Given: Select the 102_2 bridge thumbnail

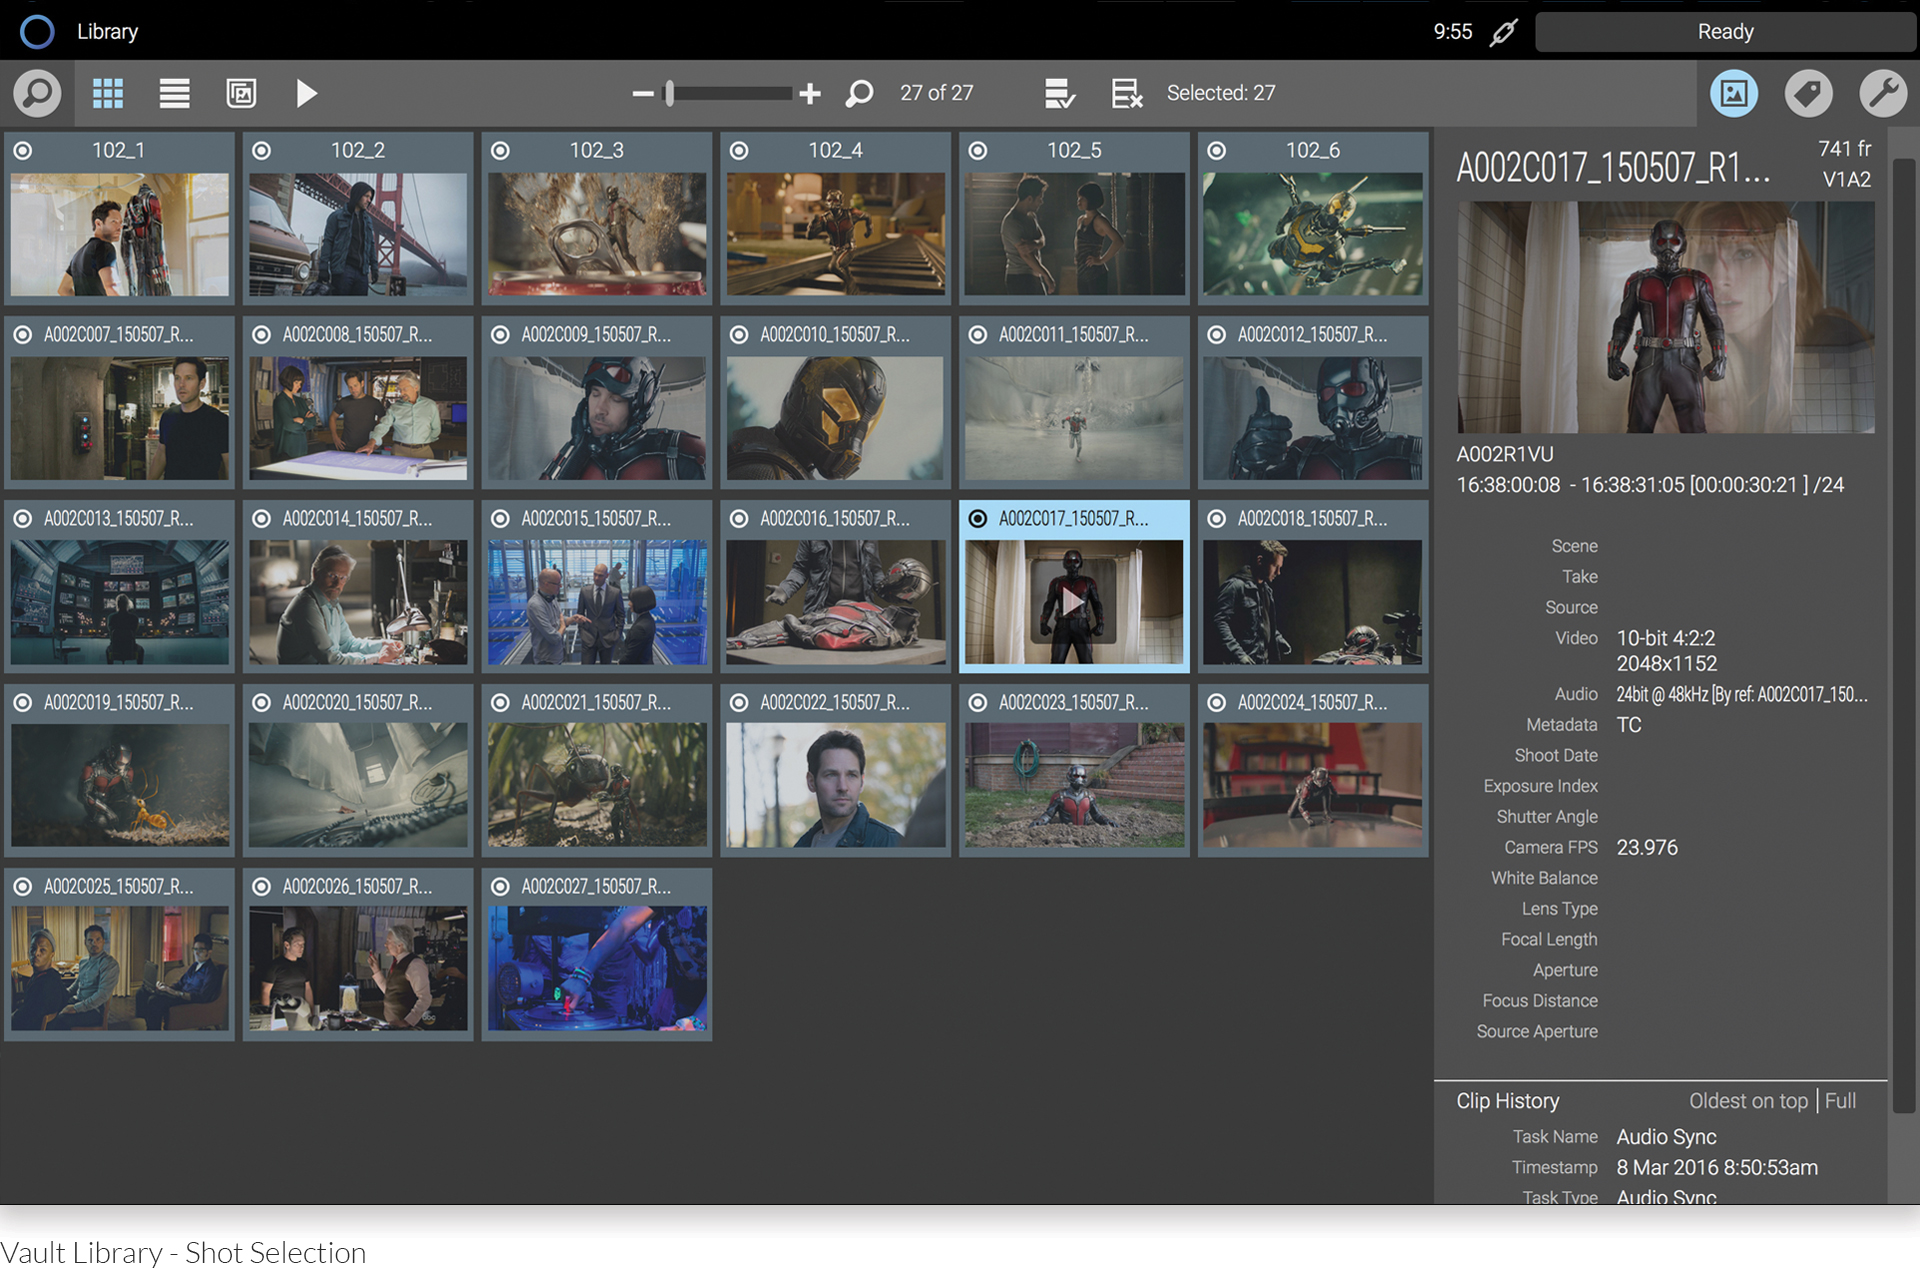Looking at the screenshot, I should tap(358, 234).
